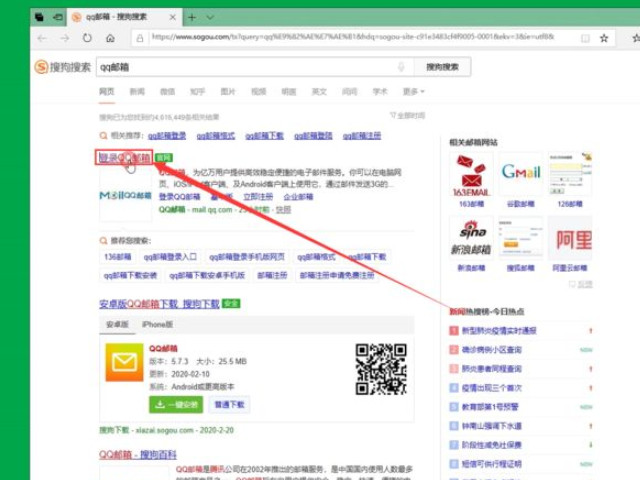This screenshot has height=480, width=640.
Task: Open the 视频 search tab
Action: [x=258, y=91]
